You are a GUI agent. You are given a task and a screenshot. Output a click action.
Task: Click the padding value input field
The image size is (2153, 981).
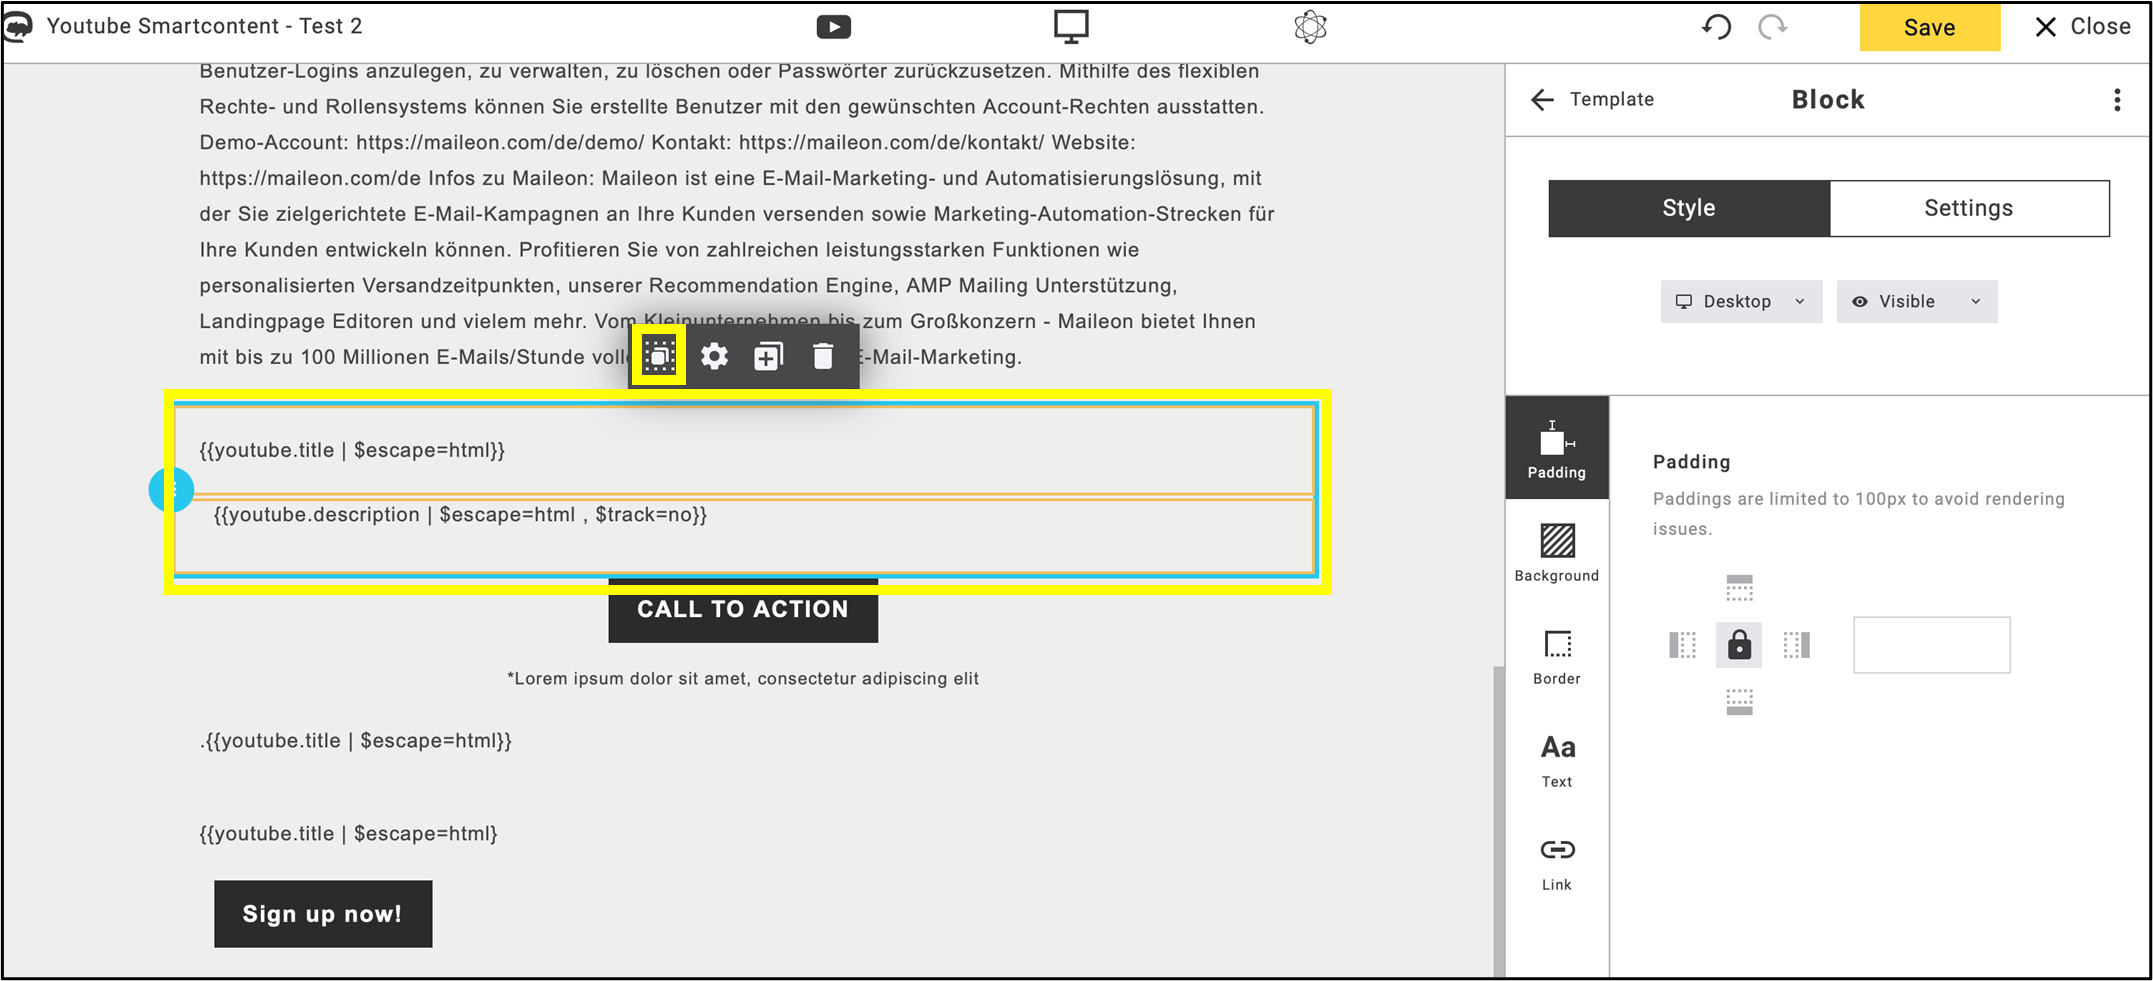1931,645
